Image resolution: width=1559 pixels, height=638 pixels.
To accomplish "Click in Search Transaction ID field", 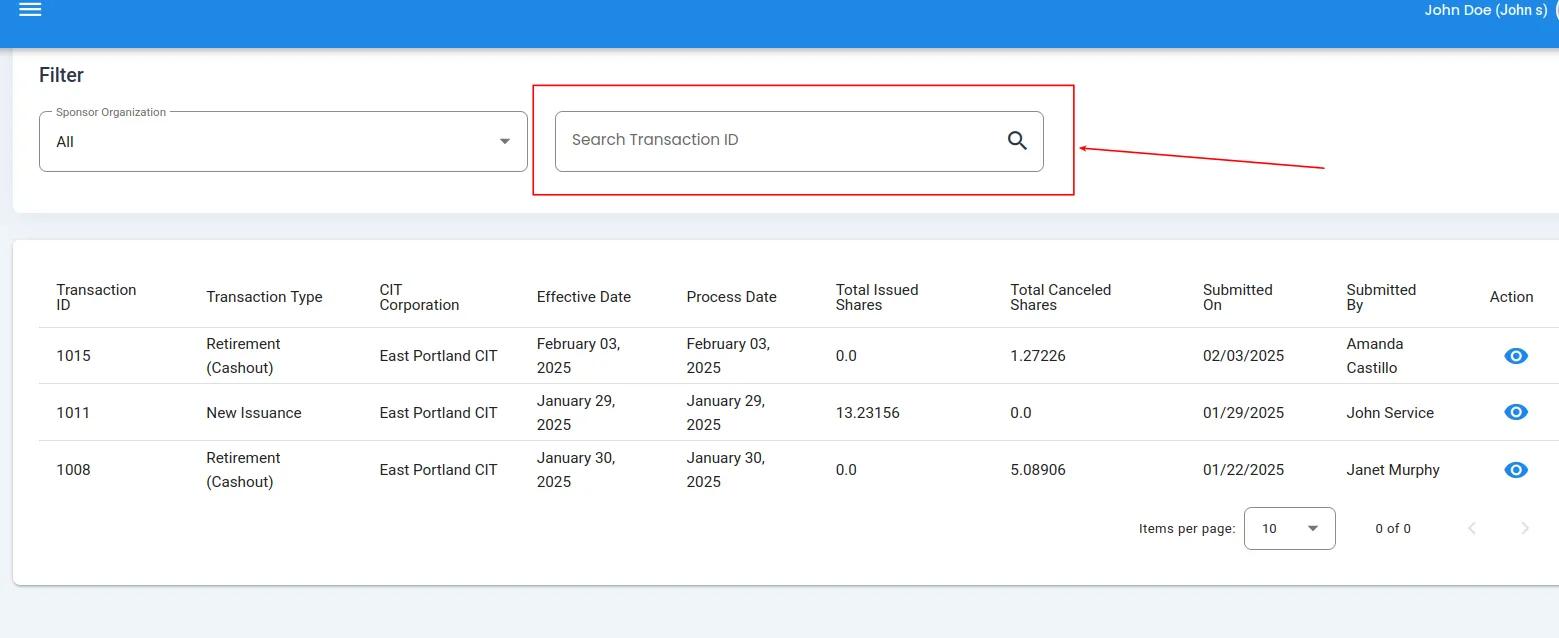I will click(780, 141).
